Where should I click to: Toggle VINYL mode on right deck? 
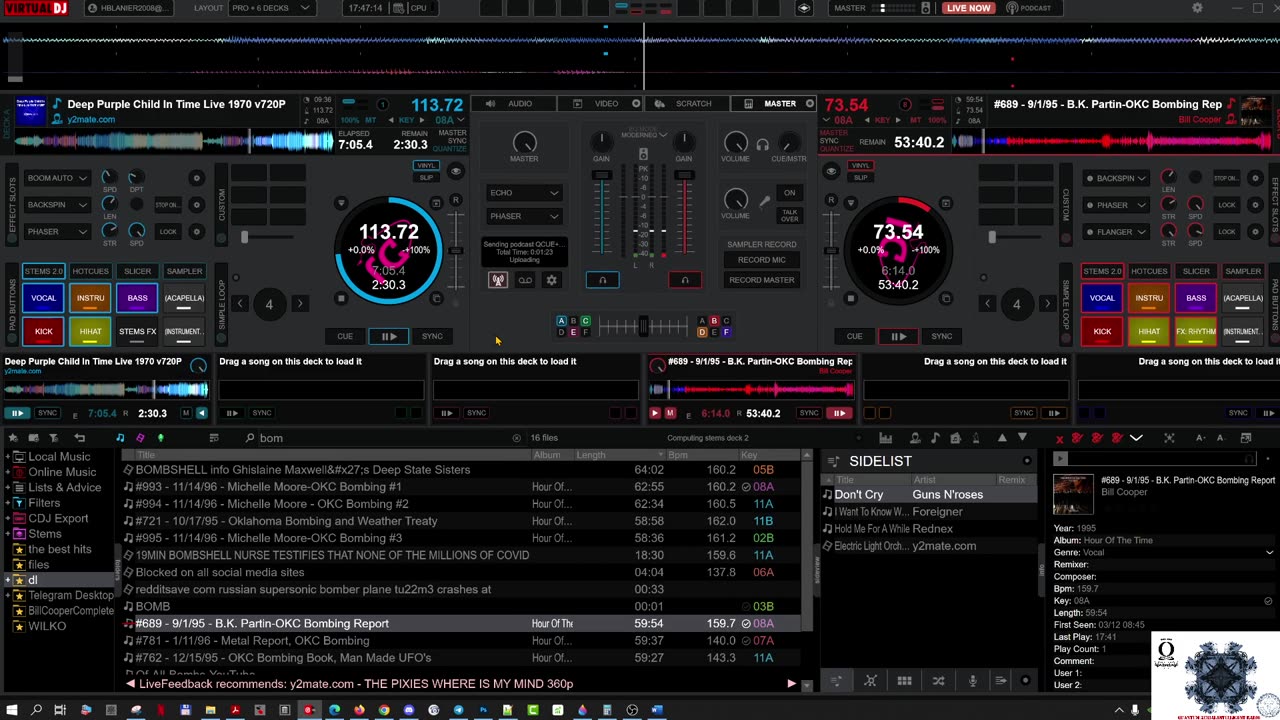[860, 166]
